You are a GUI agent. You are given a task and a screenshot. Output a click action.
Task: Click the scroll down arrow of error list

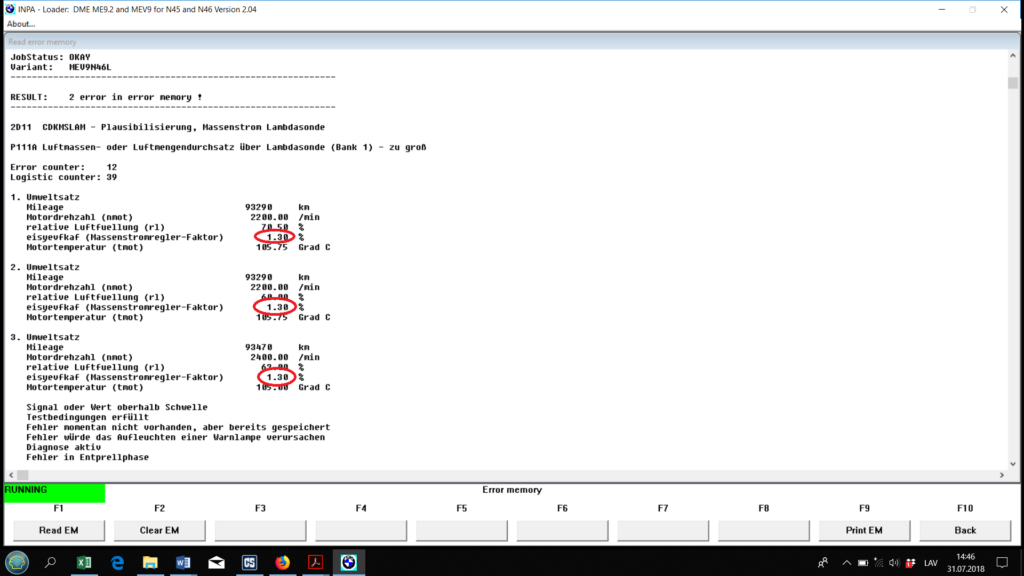click(1013, 473)
